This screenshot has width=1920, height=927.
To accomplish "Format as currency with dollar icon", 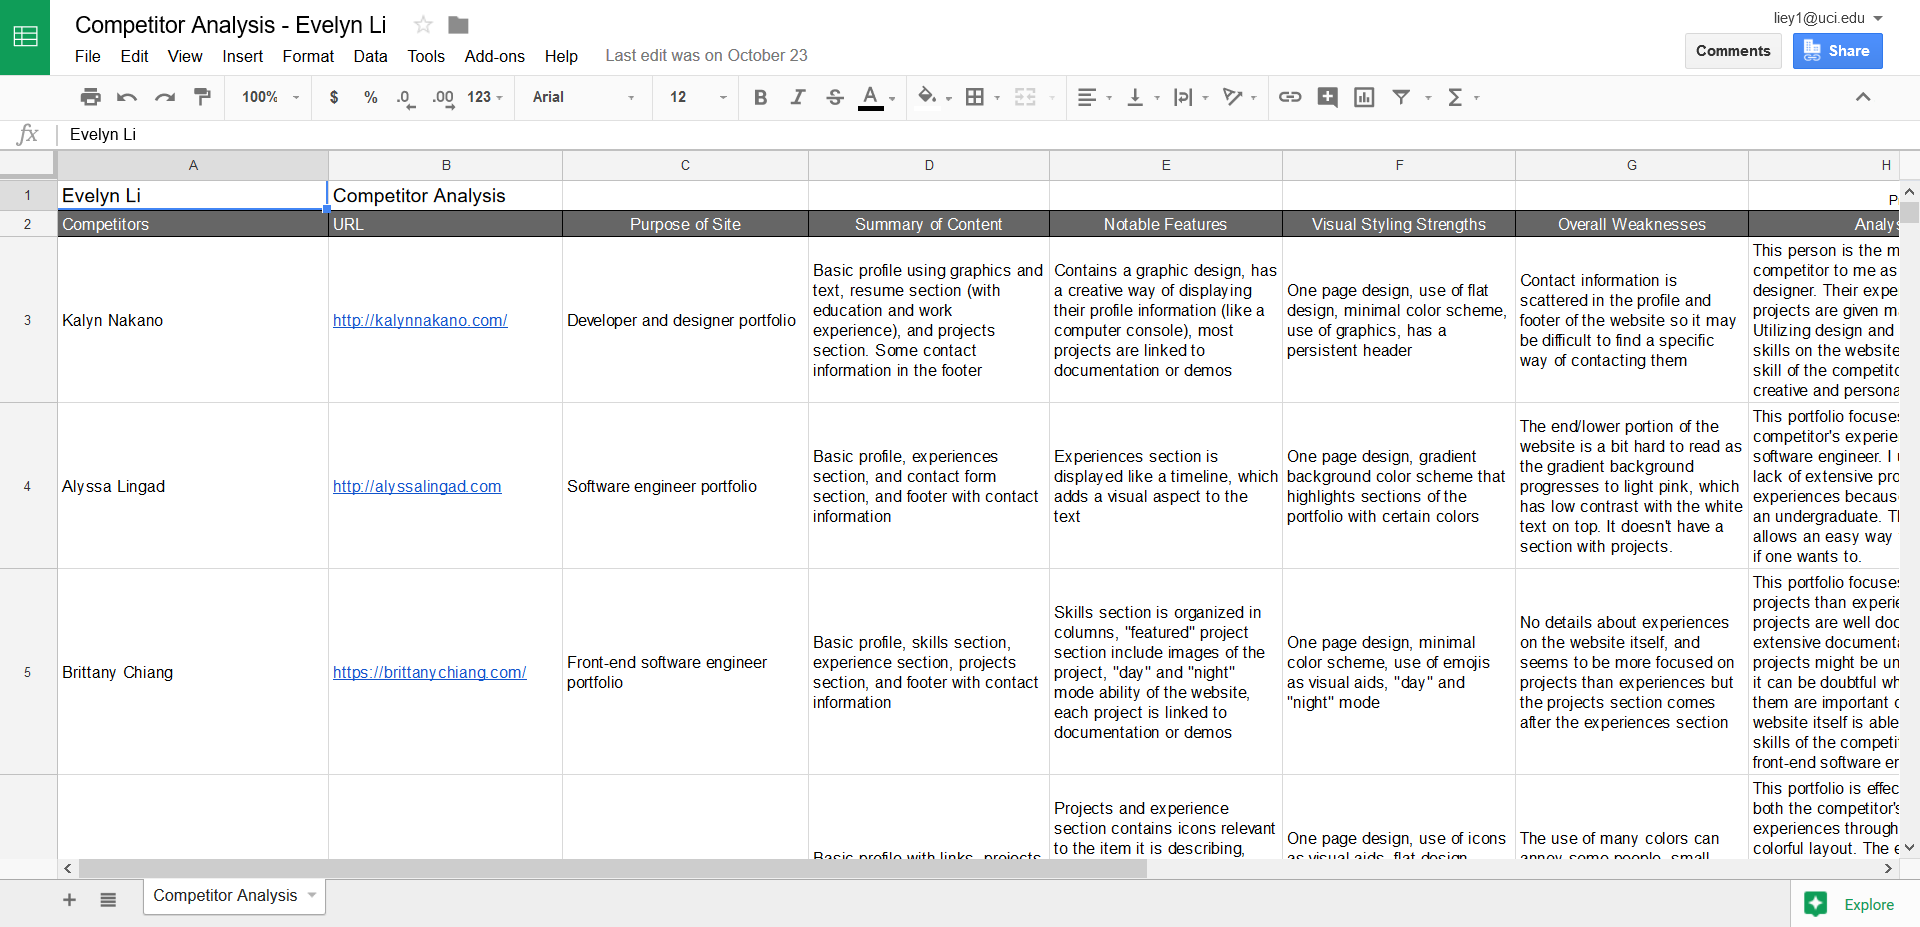I will pyautogui.click(x=334, y=97).
